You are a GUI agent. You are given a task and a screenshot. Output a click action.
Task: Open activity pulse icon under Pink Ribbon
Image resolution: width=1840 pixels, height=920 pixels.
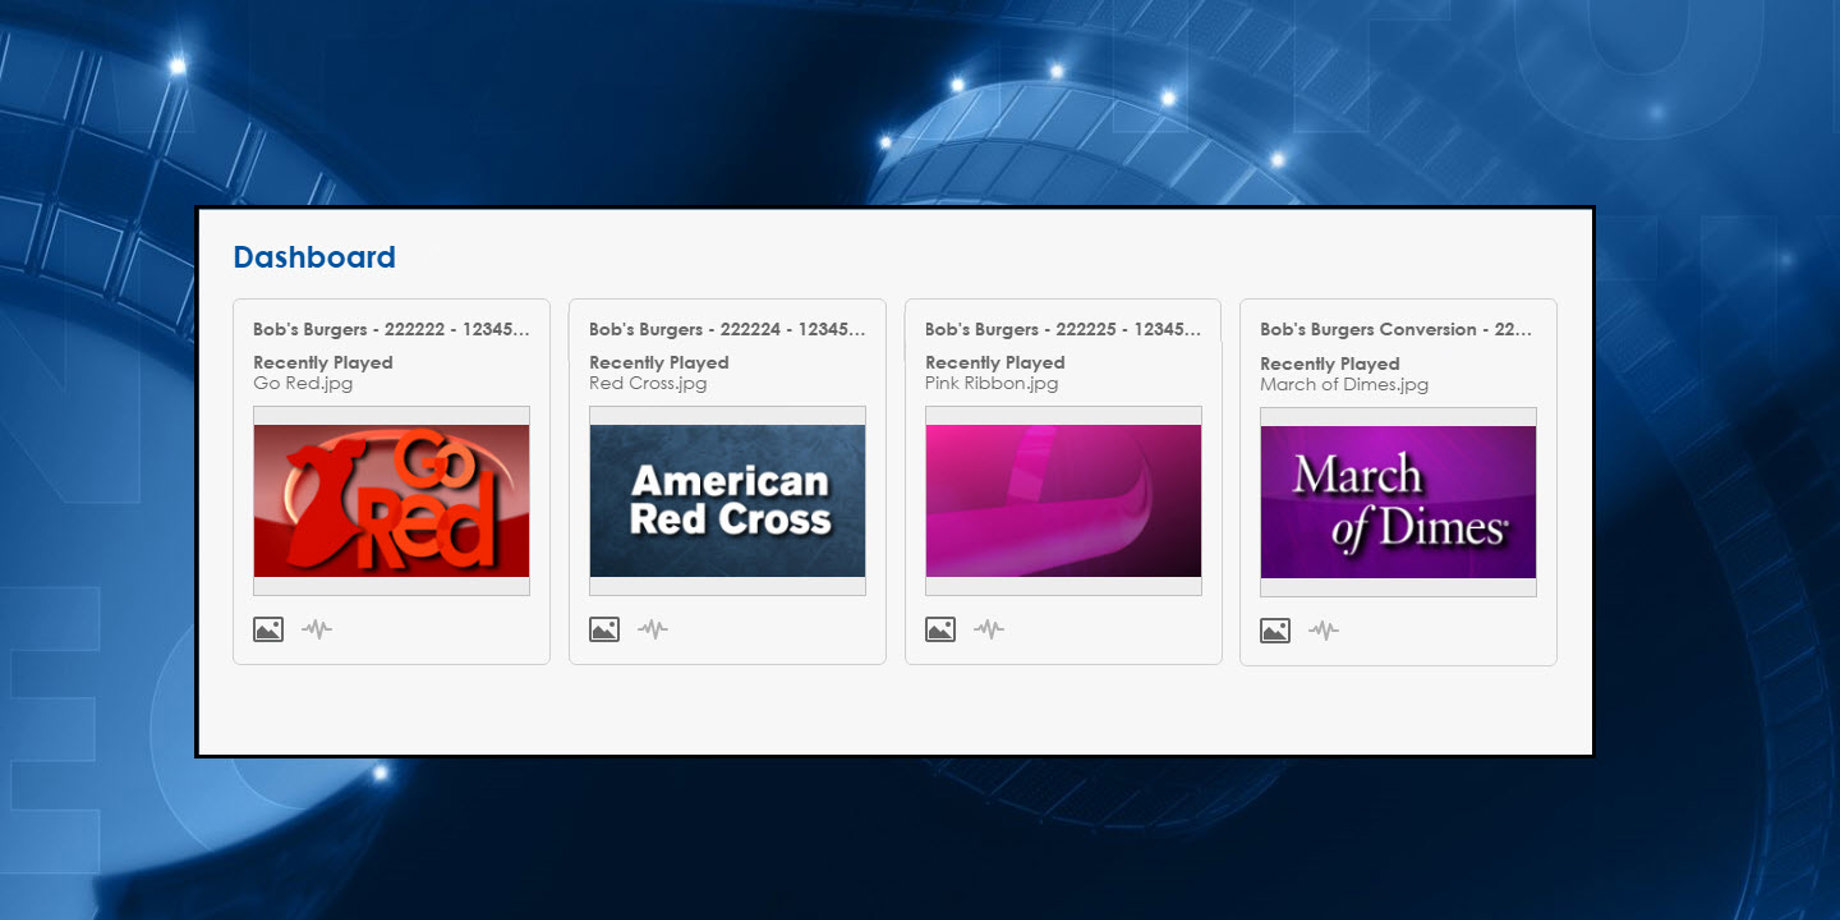[x=989, y=629]
